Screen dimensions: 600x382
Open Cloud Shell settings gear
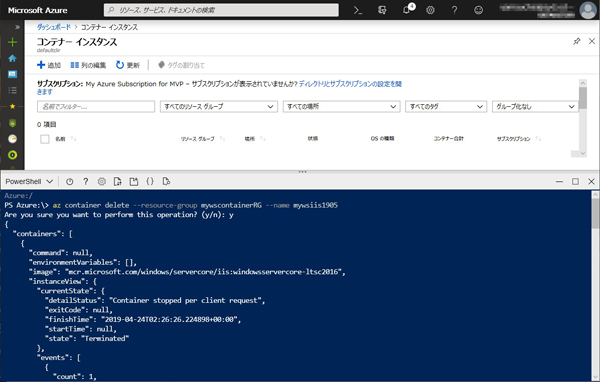coord(102,181)
